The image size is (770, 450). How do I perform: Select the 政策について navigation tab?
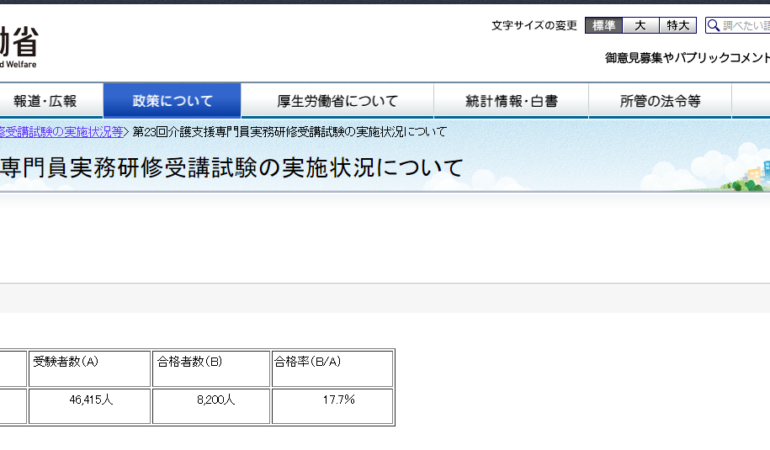pyautogui.click(x=172, y=101)
